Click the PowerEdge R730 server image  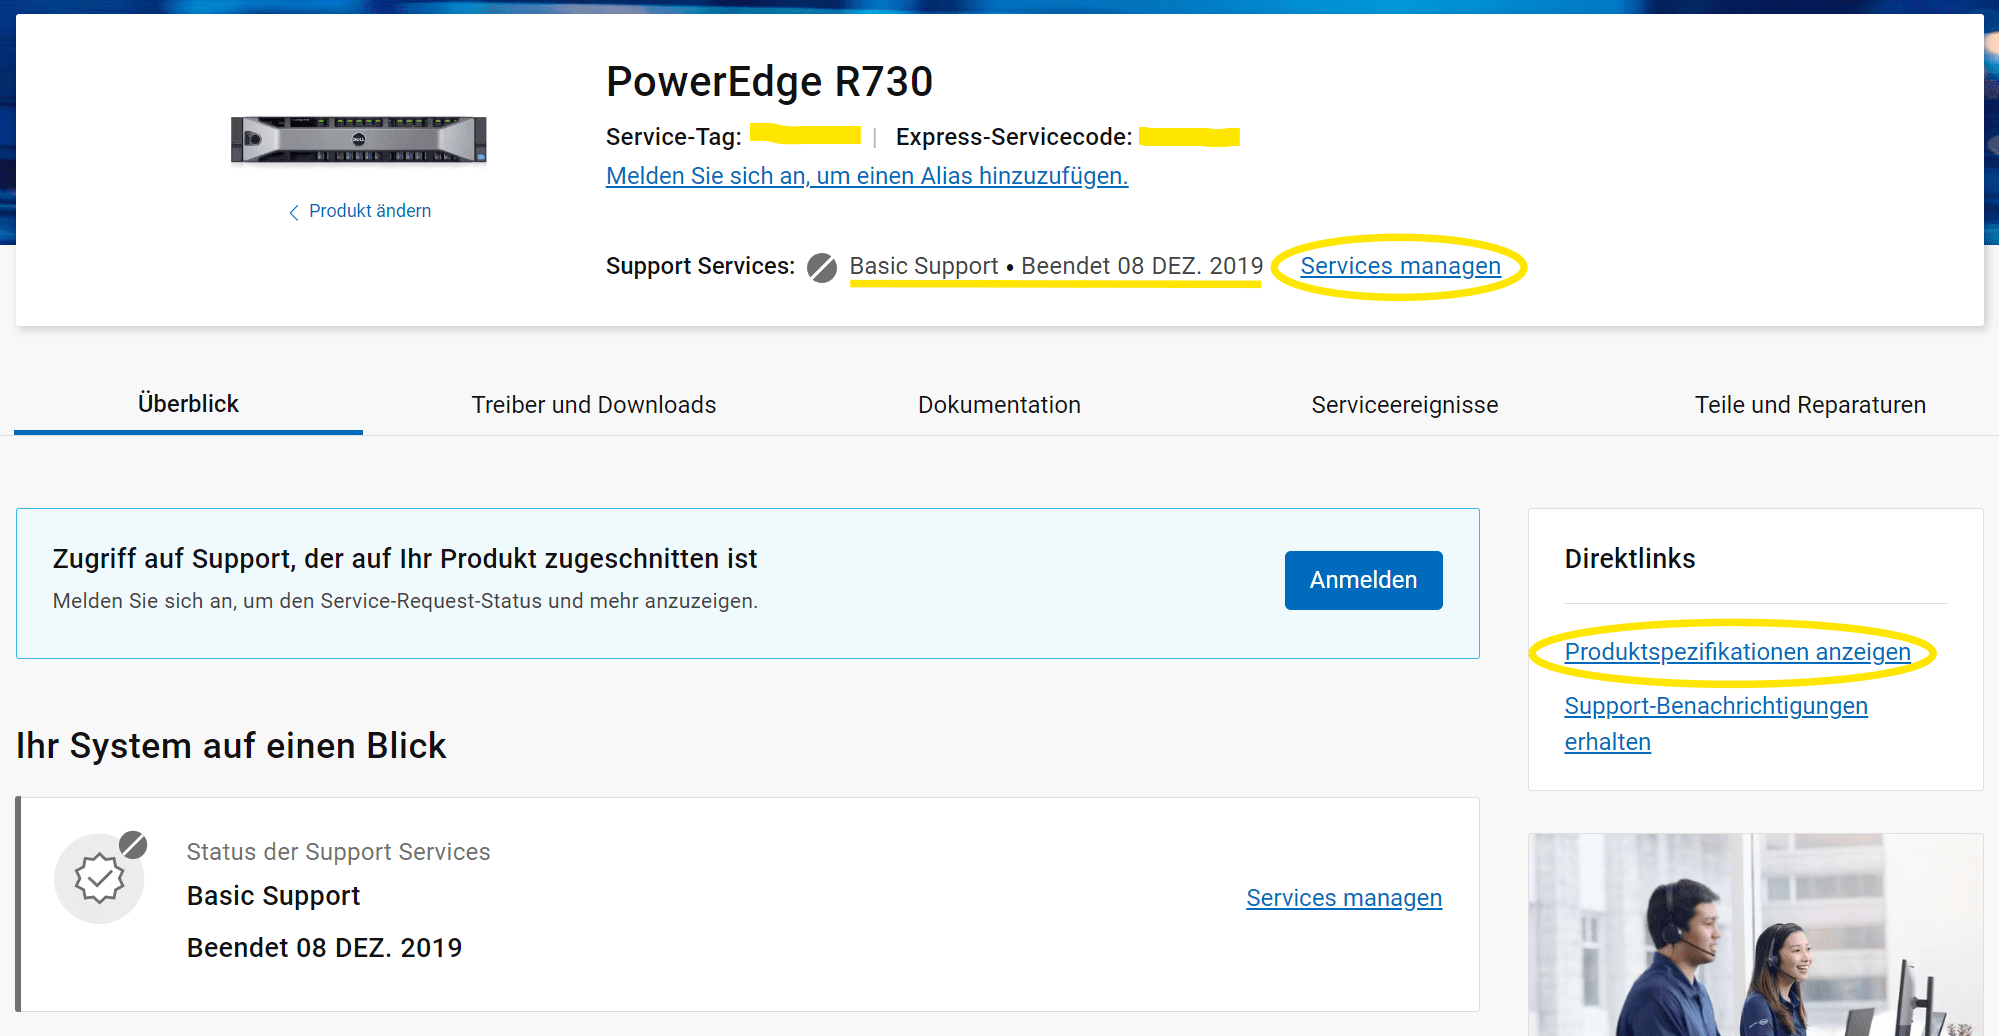point(358,139)
